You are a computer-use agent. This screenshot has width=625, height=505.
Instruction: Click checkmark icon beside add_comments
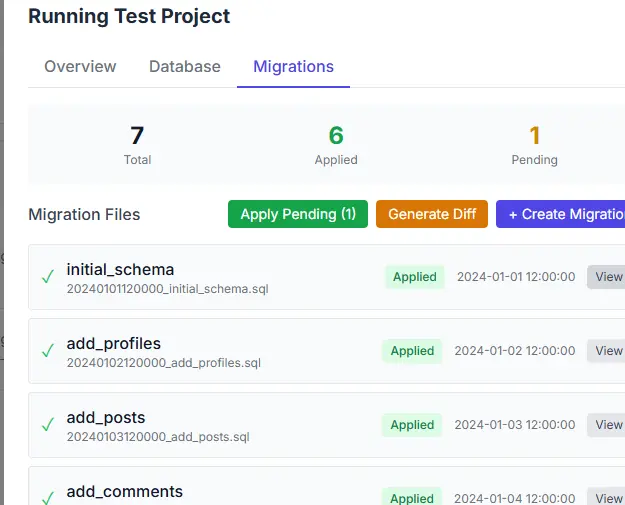[48, 498]
